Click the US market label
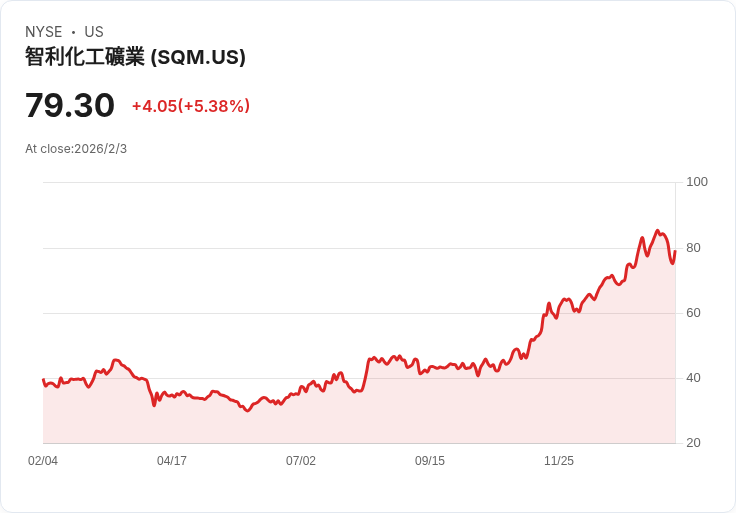The image size is (736, 513). click(x=94, y=32)
